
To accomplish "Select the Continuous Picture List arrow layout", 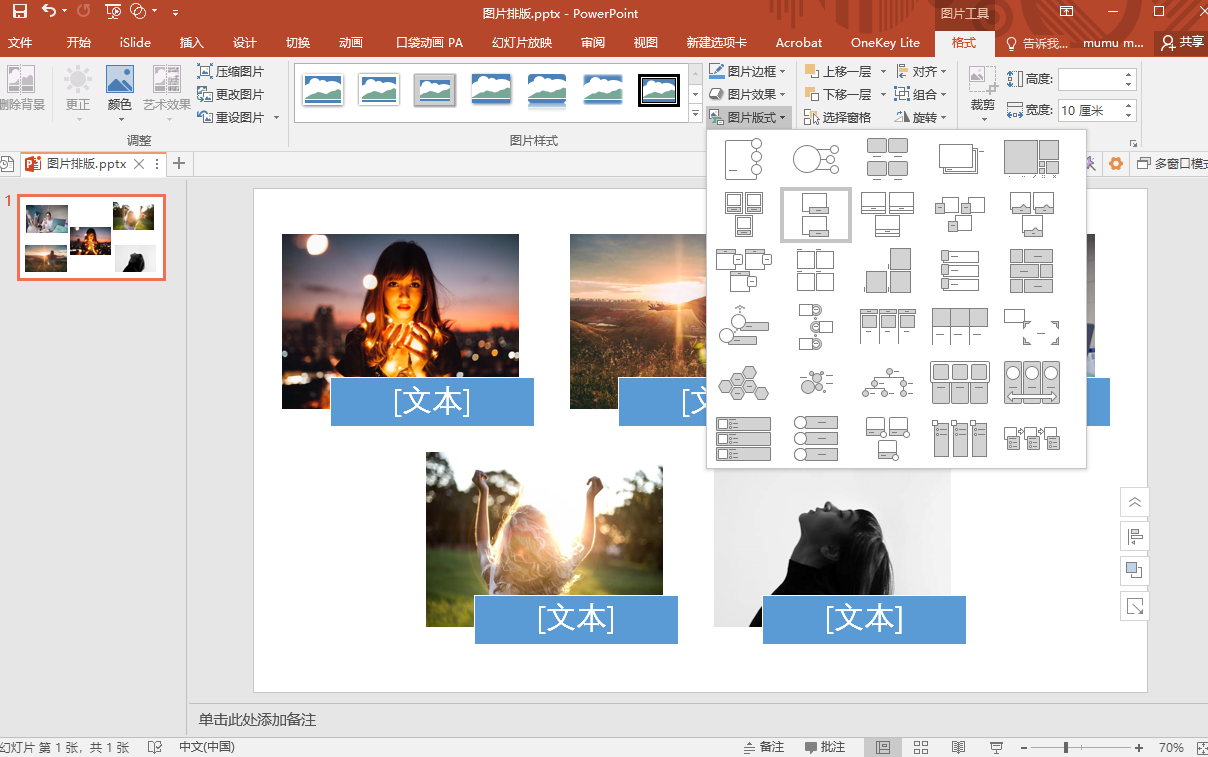I will coord(1032,383).
